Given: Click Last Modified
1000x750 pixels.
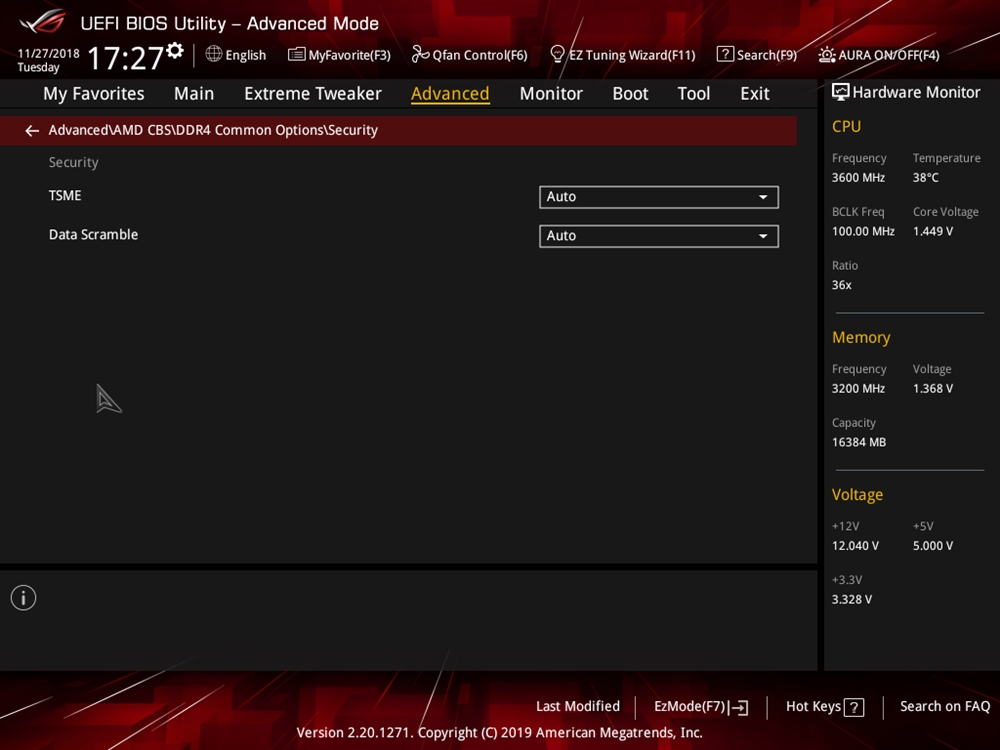Looking at the screenshot, I should pos(578,707).
